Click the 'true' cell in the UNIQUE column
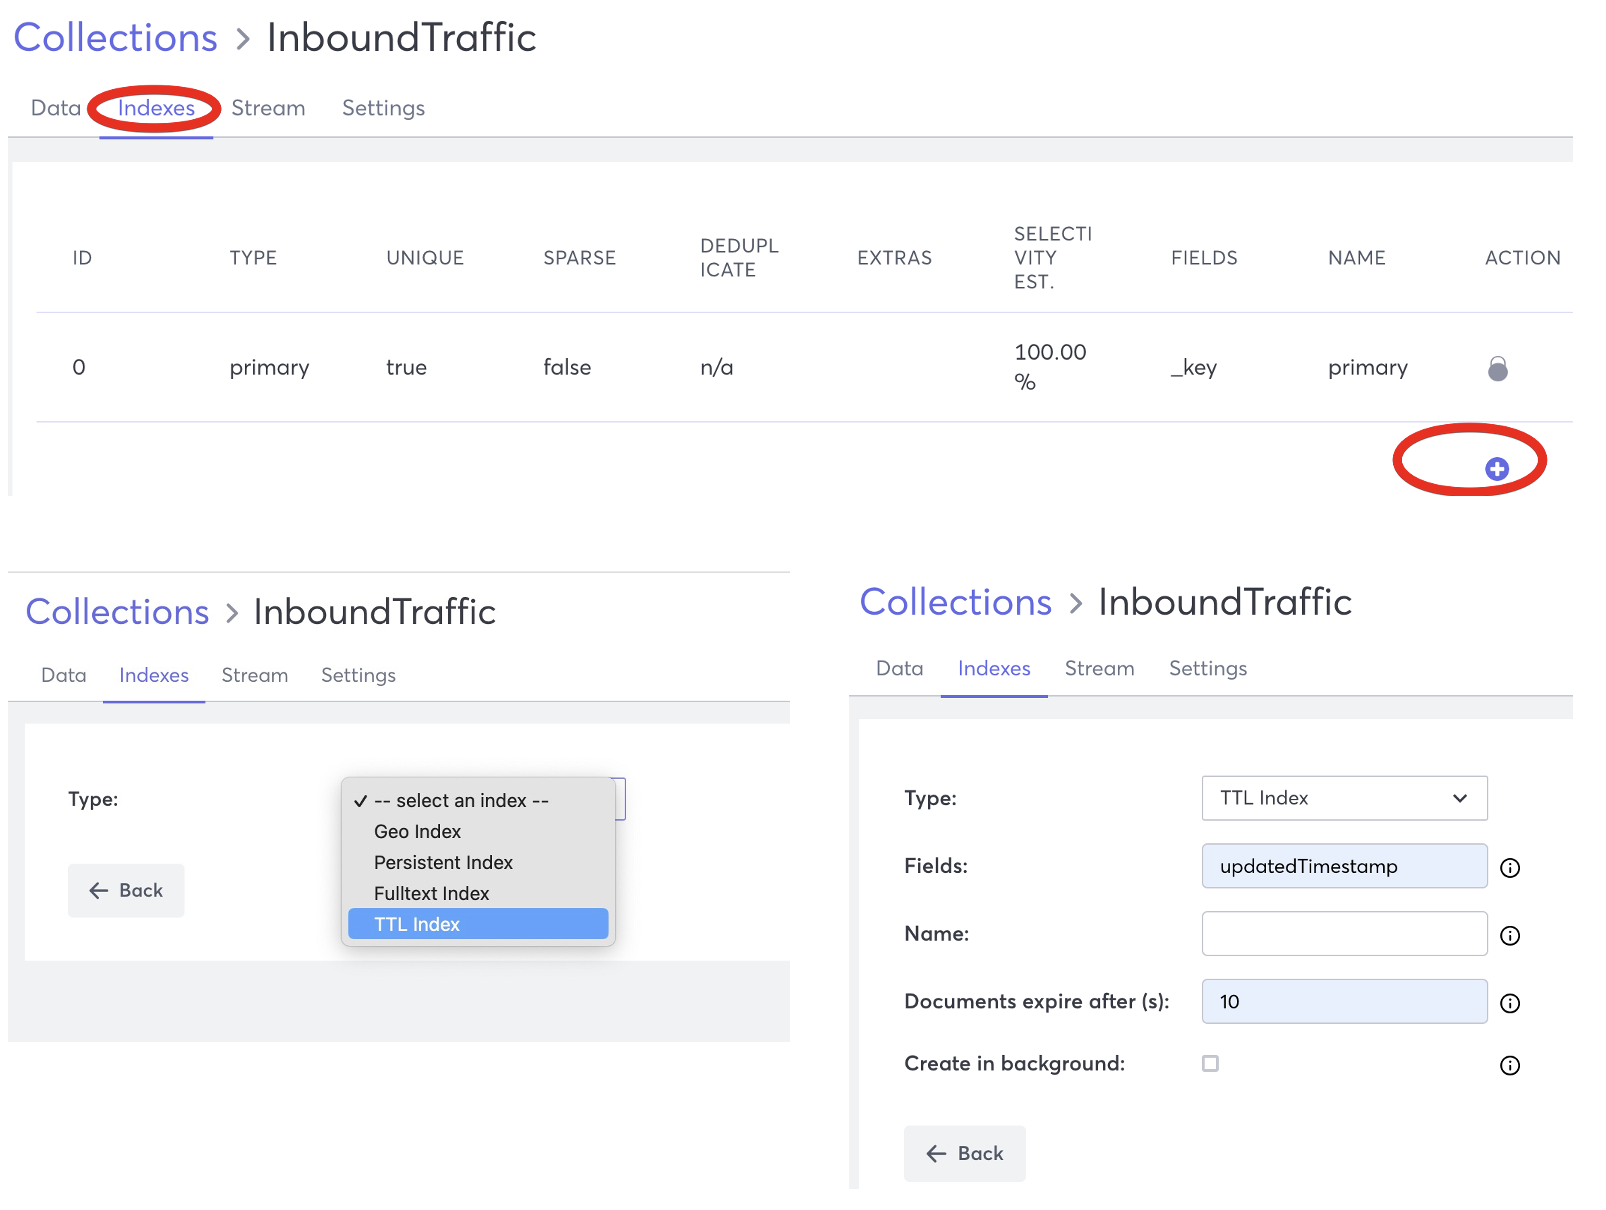This screenshot has height=1210, width=1606. 406,367
